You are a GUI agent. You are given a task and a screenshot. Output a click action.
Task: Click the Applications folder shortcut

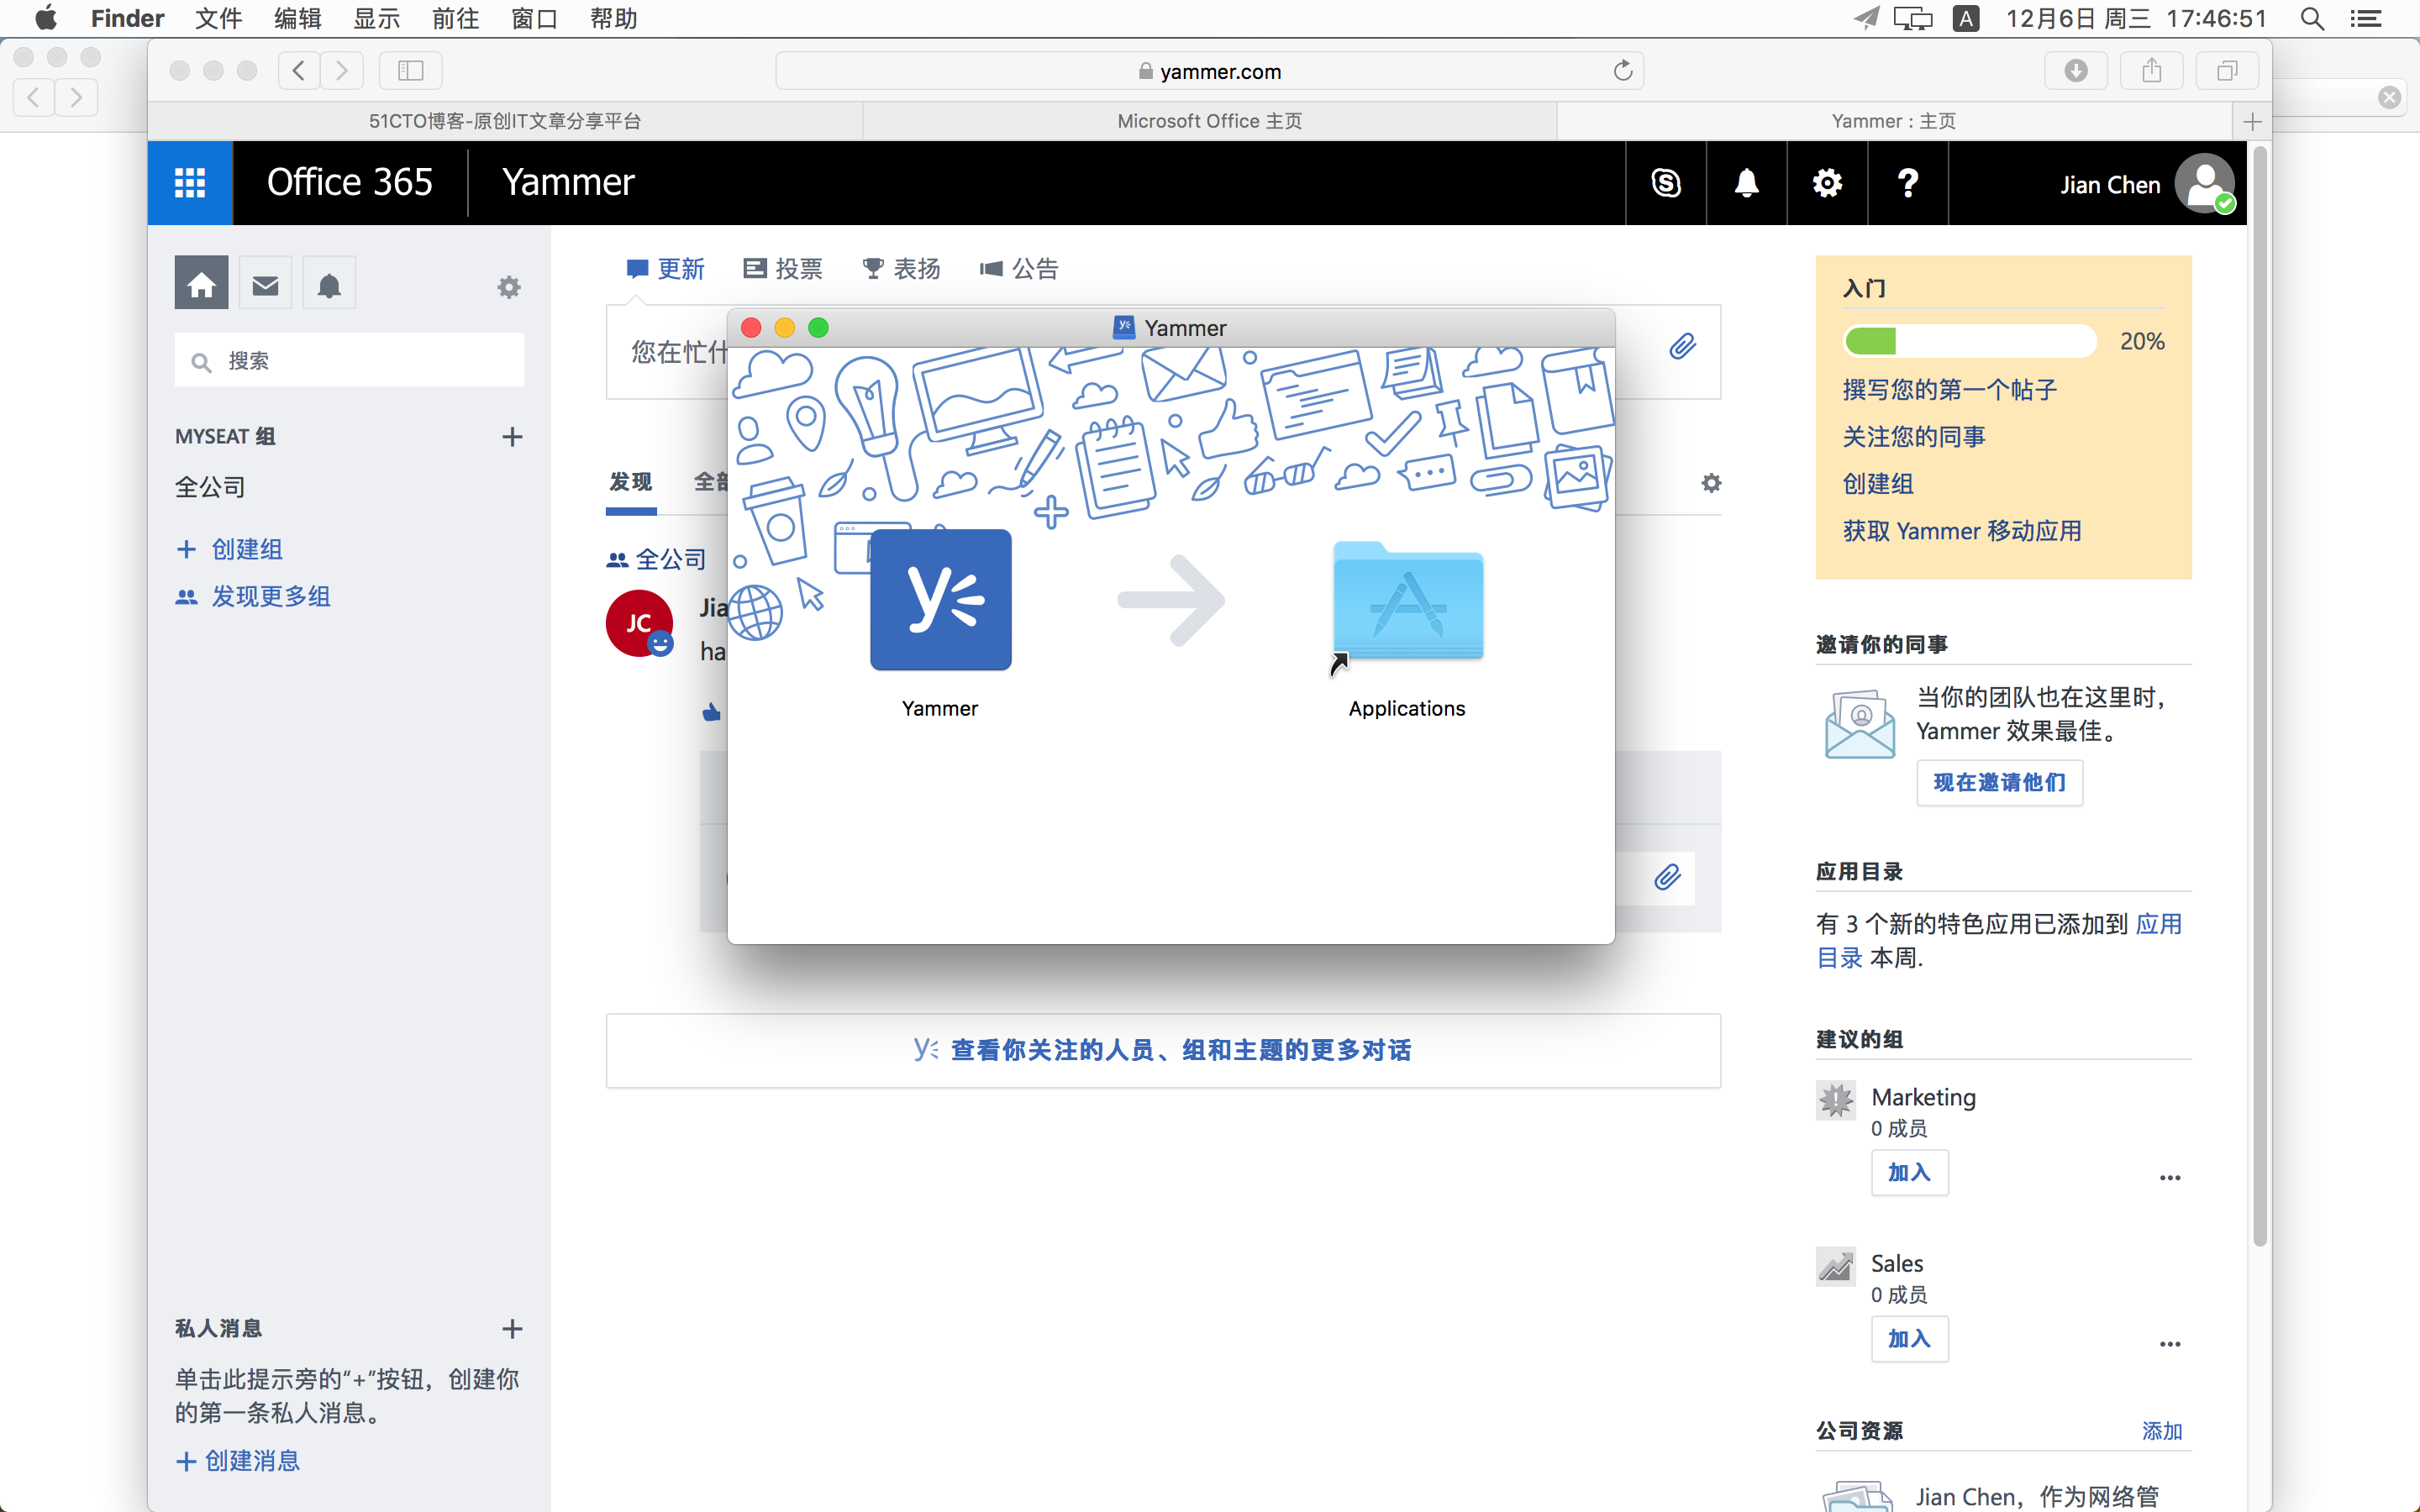tap(1407, 602)
